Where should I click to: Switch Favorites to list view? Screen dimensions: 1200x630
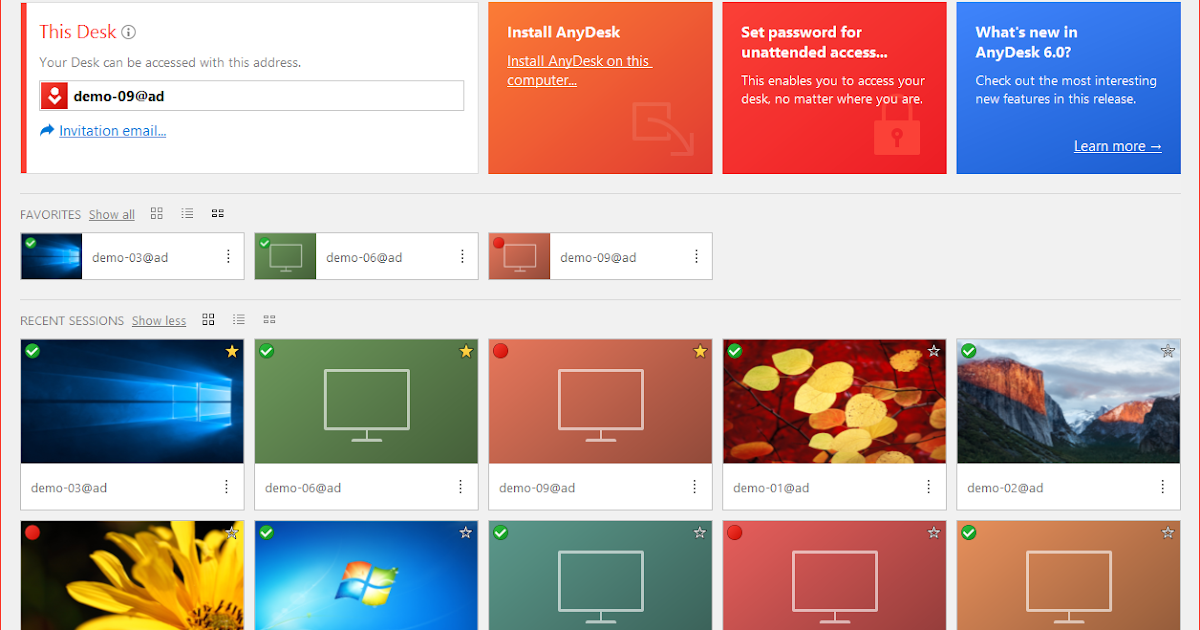pyautogui.click(x=187, y=213)
